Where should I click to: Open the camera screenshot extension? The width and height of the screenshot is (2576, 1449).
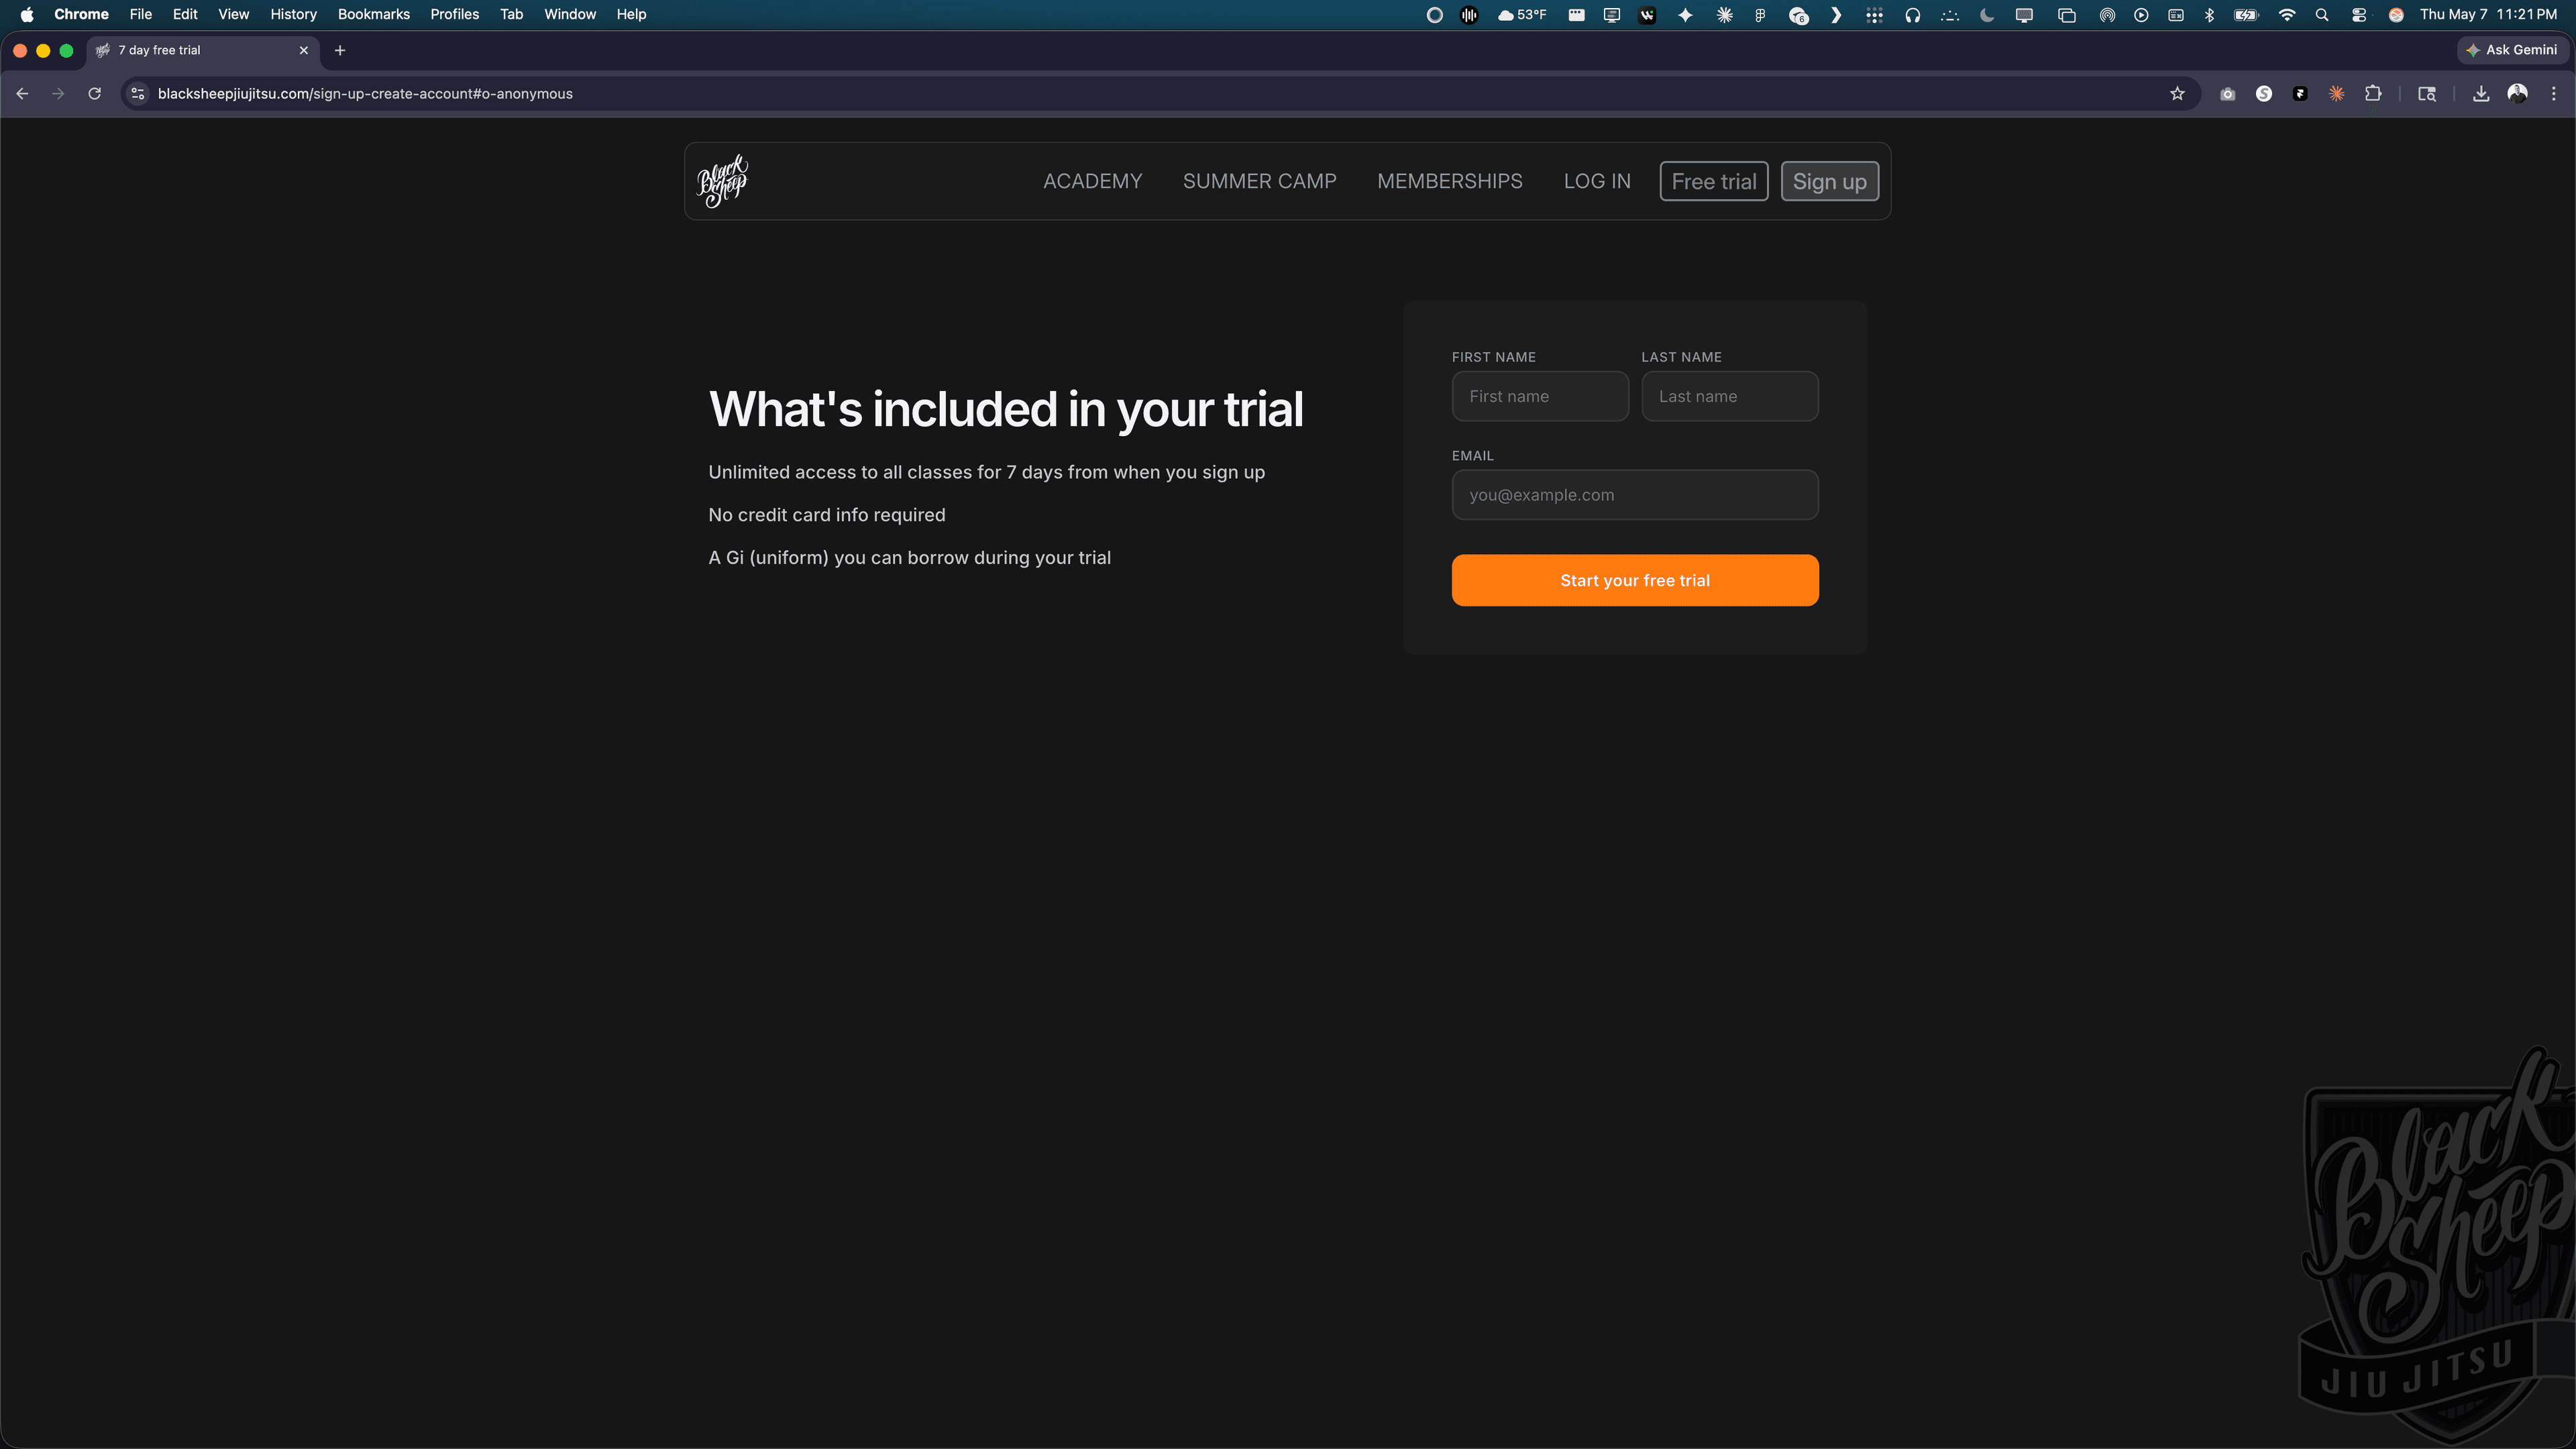coord(2227,94)
